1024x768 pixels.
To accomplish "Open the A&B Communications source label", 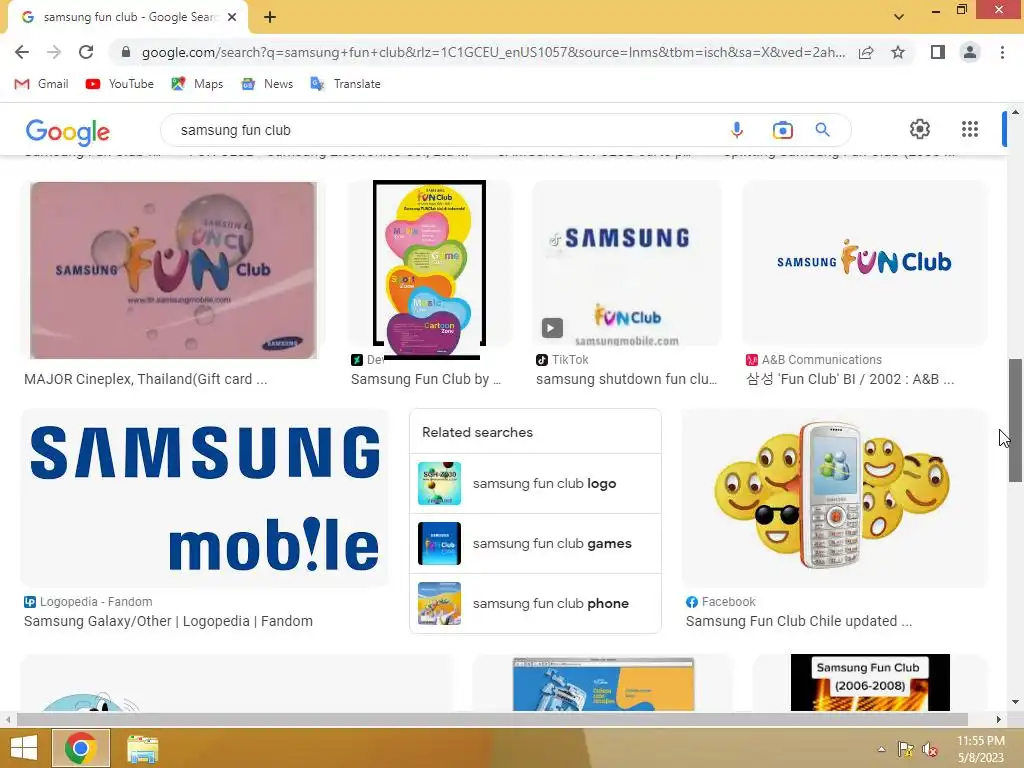I will click(814, 359).
